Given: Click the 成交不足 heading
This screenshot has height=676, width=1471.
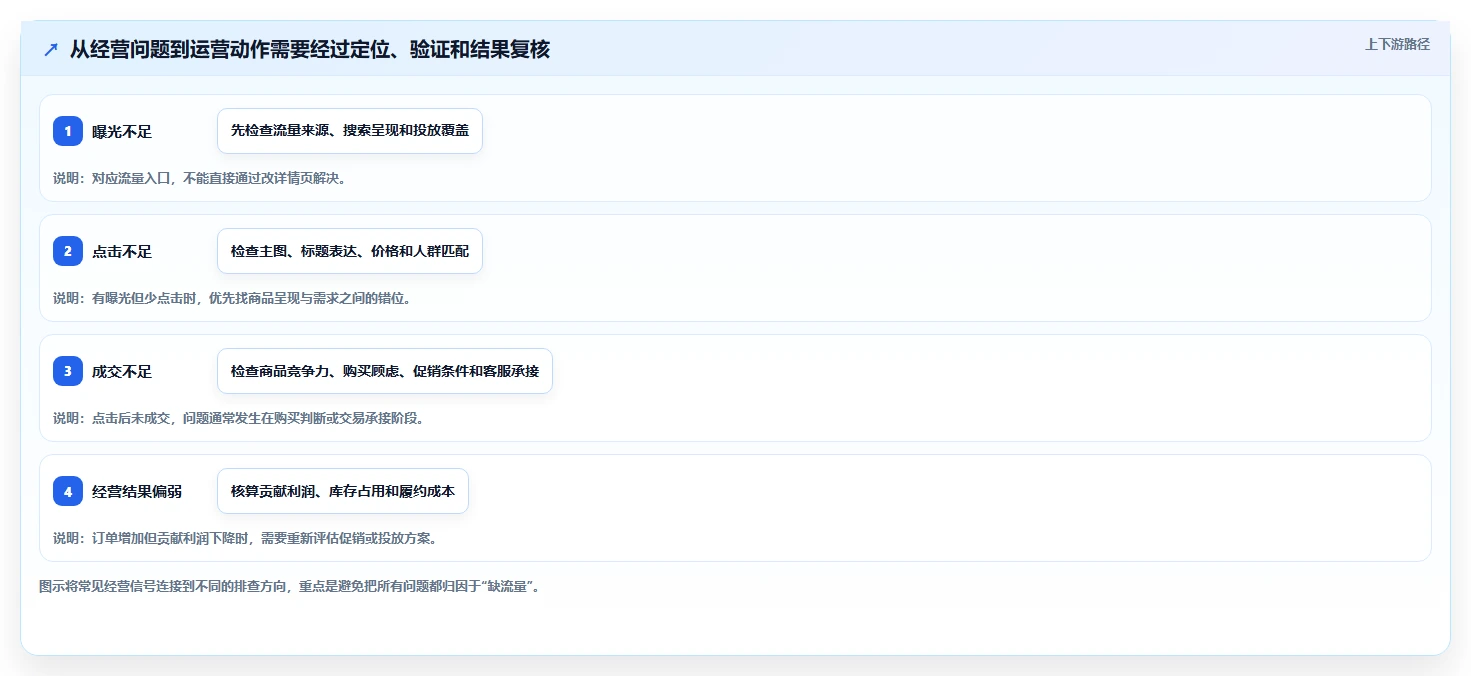Looking at the screenshot, I should [x=122, y=371].
